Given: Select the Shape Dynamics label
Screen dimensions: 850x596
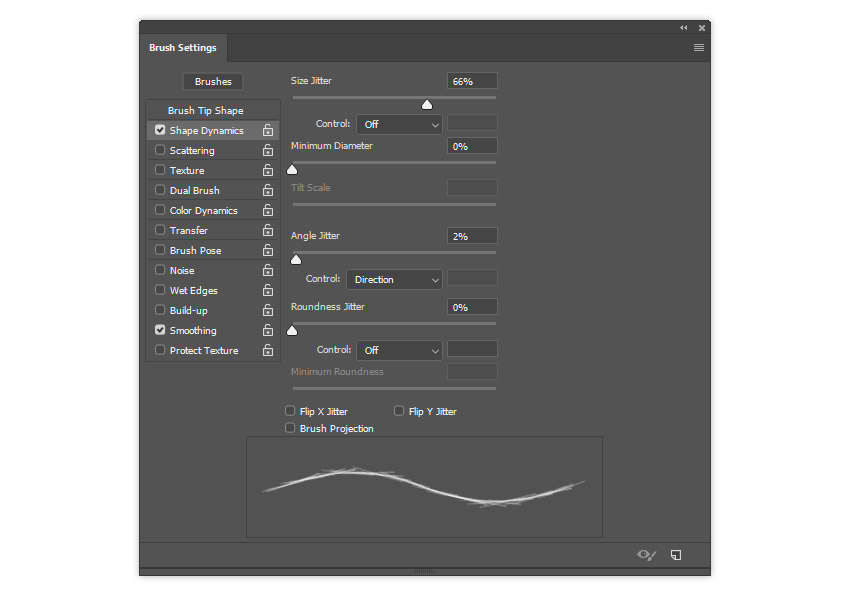Looking at the screenshot, I should [207, 131].
